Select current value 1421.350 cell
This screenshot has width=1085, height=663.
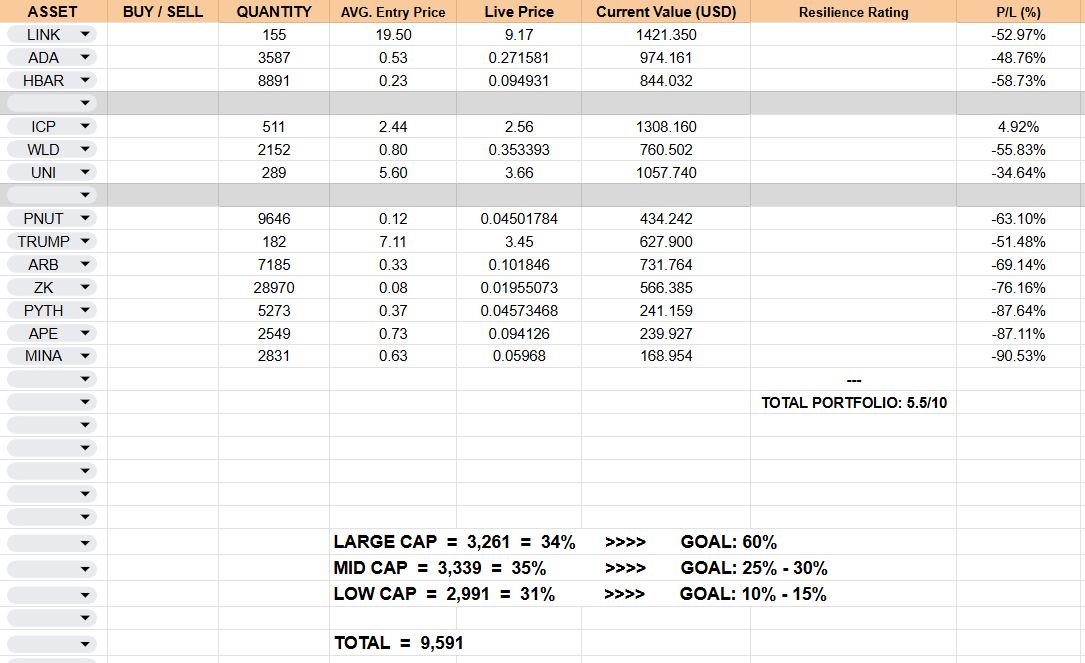pyautogui.click(x=666, y=35)
